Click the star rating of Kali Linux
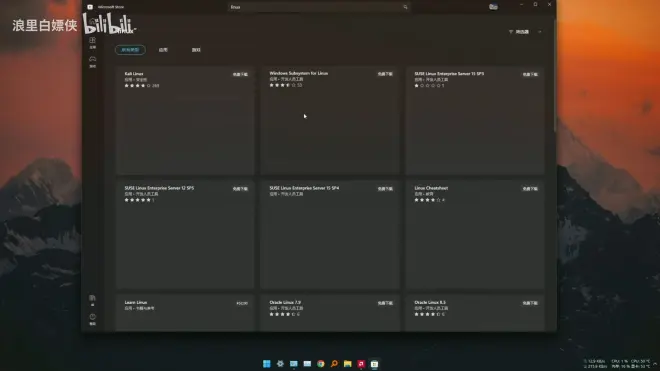 point(138,85)
